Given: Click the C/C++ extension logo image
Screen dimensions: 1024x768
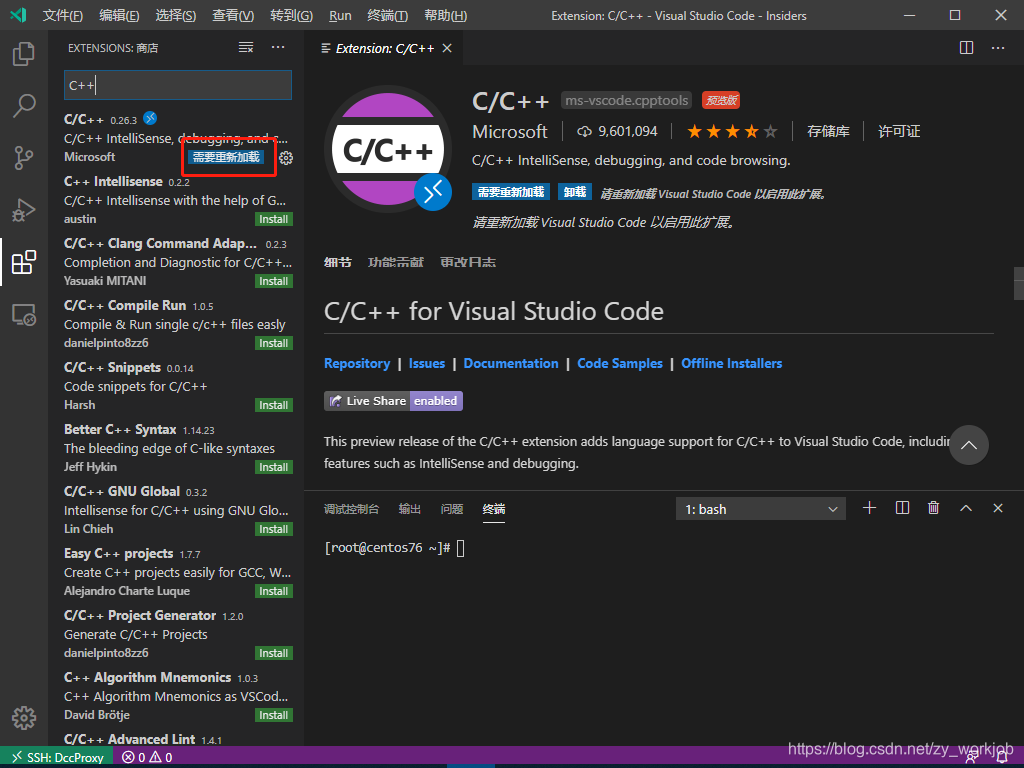Looking at the screenshot, I should coord(388,149).
